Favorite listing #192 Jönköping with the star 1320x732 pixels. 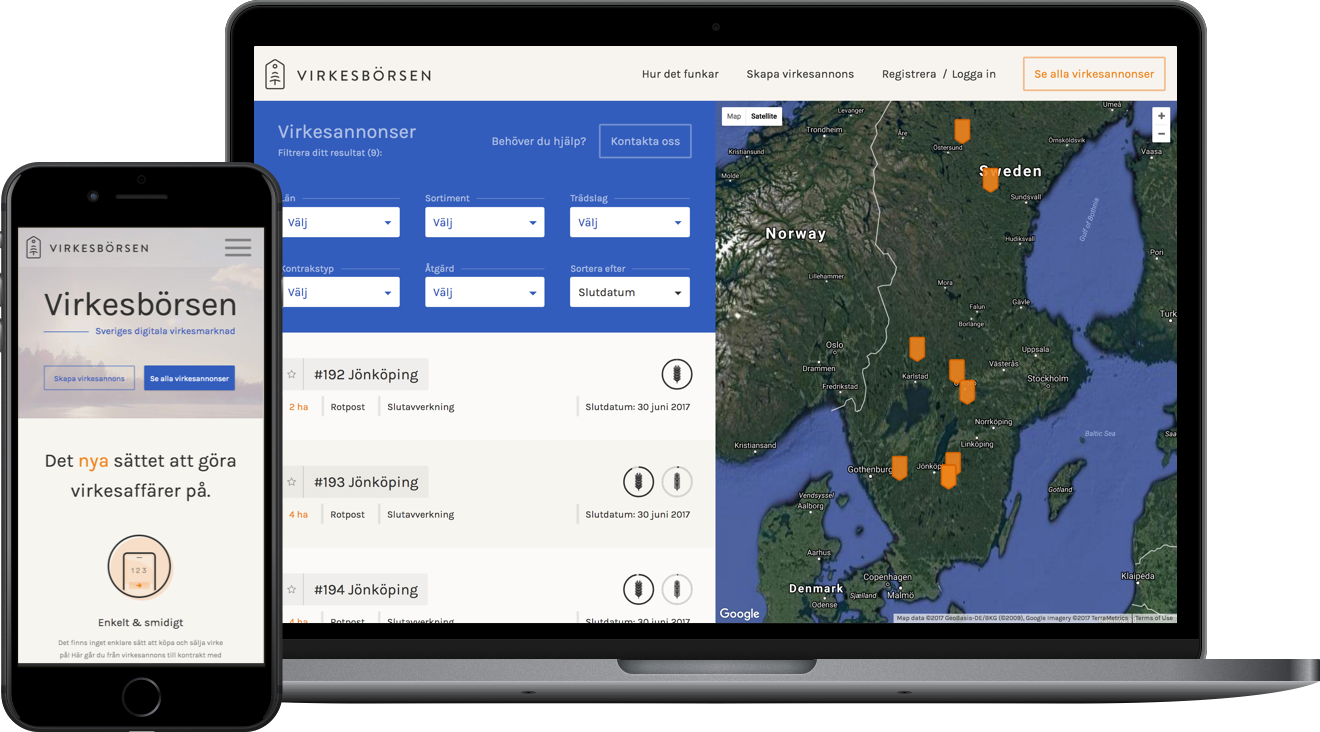click(292, 375)
